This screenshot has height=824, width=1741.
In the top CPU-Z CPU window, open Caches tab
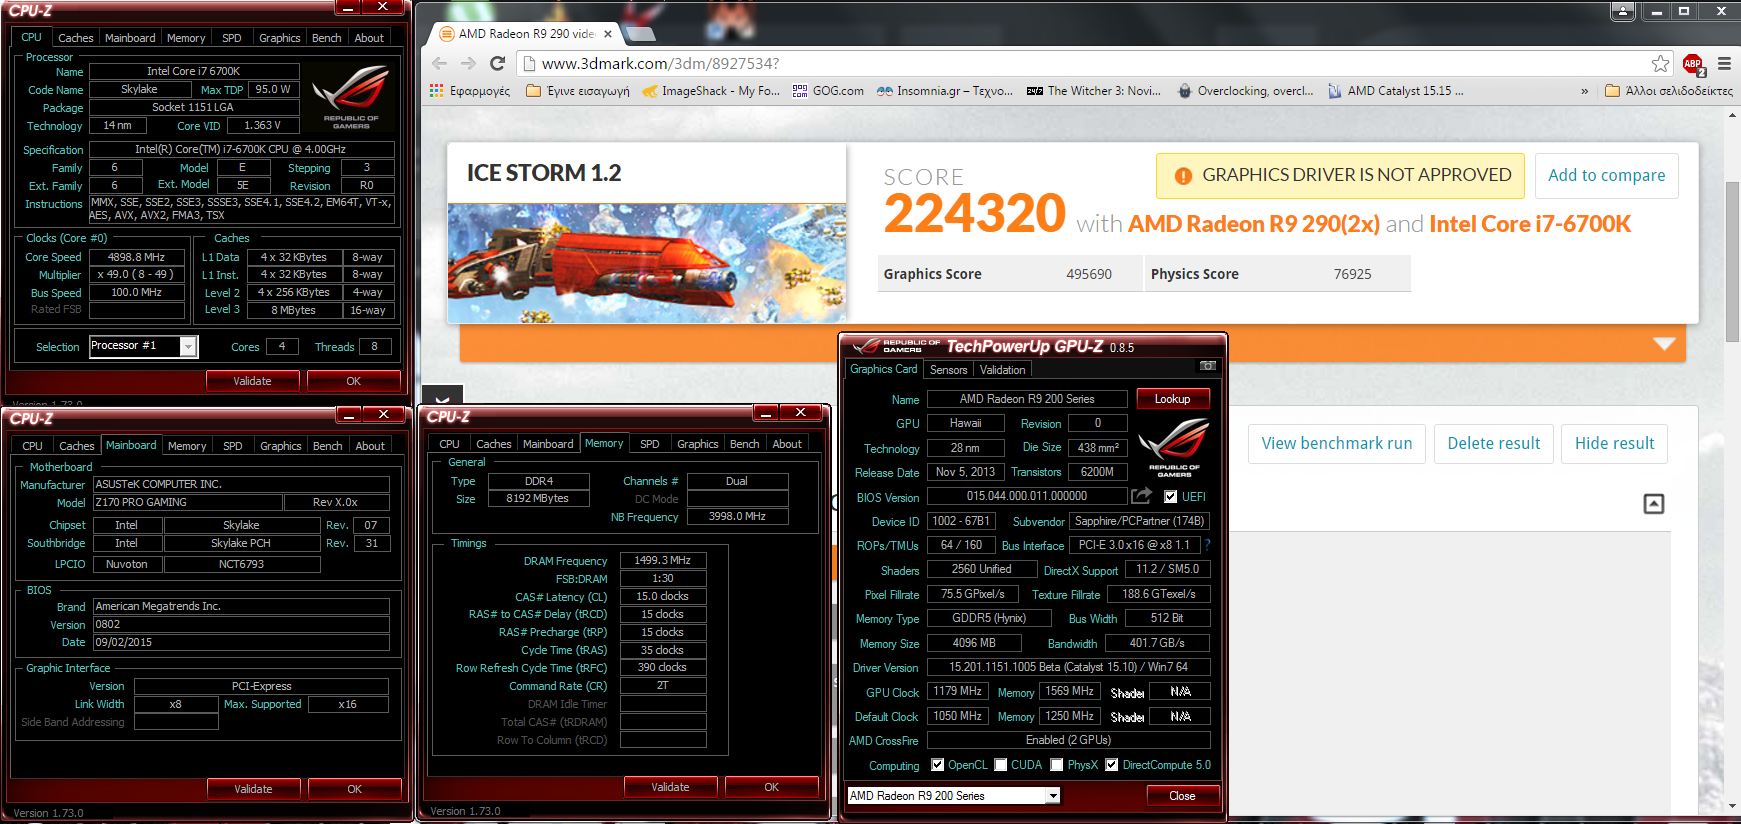point(75,38)
